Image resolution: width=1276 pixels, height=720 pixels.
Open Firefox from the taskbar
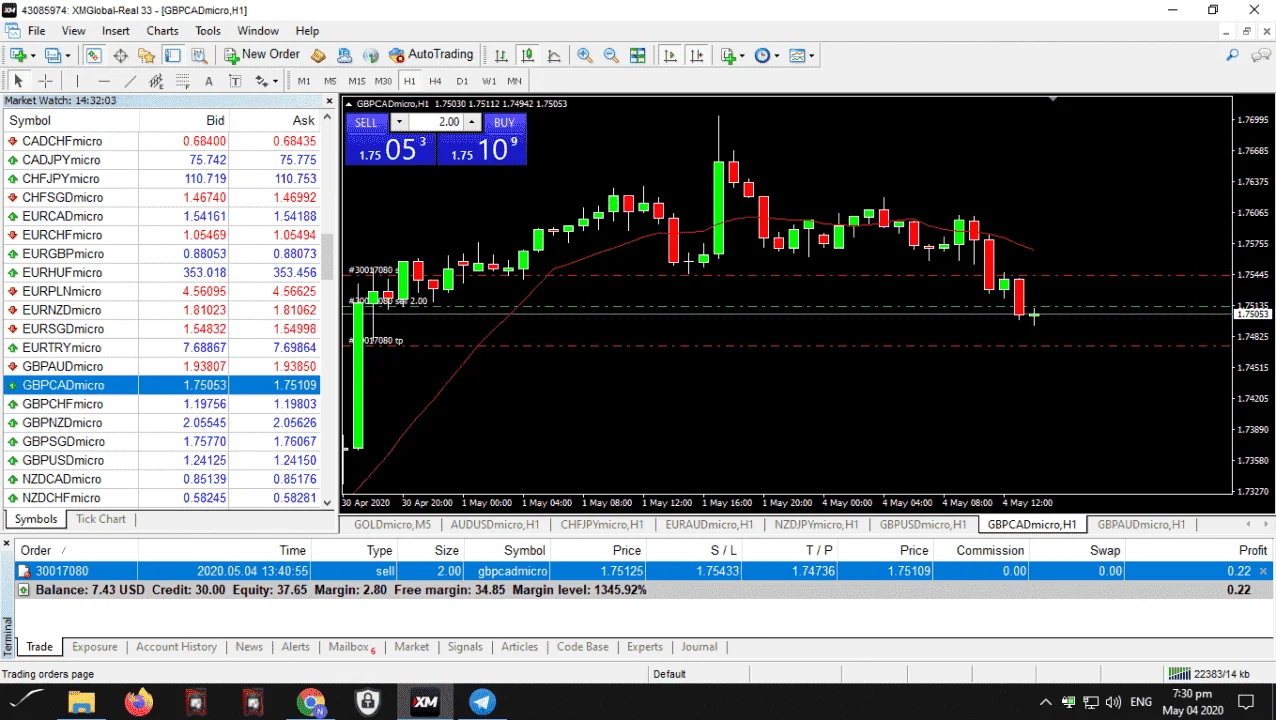point(138,702)
